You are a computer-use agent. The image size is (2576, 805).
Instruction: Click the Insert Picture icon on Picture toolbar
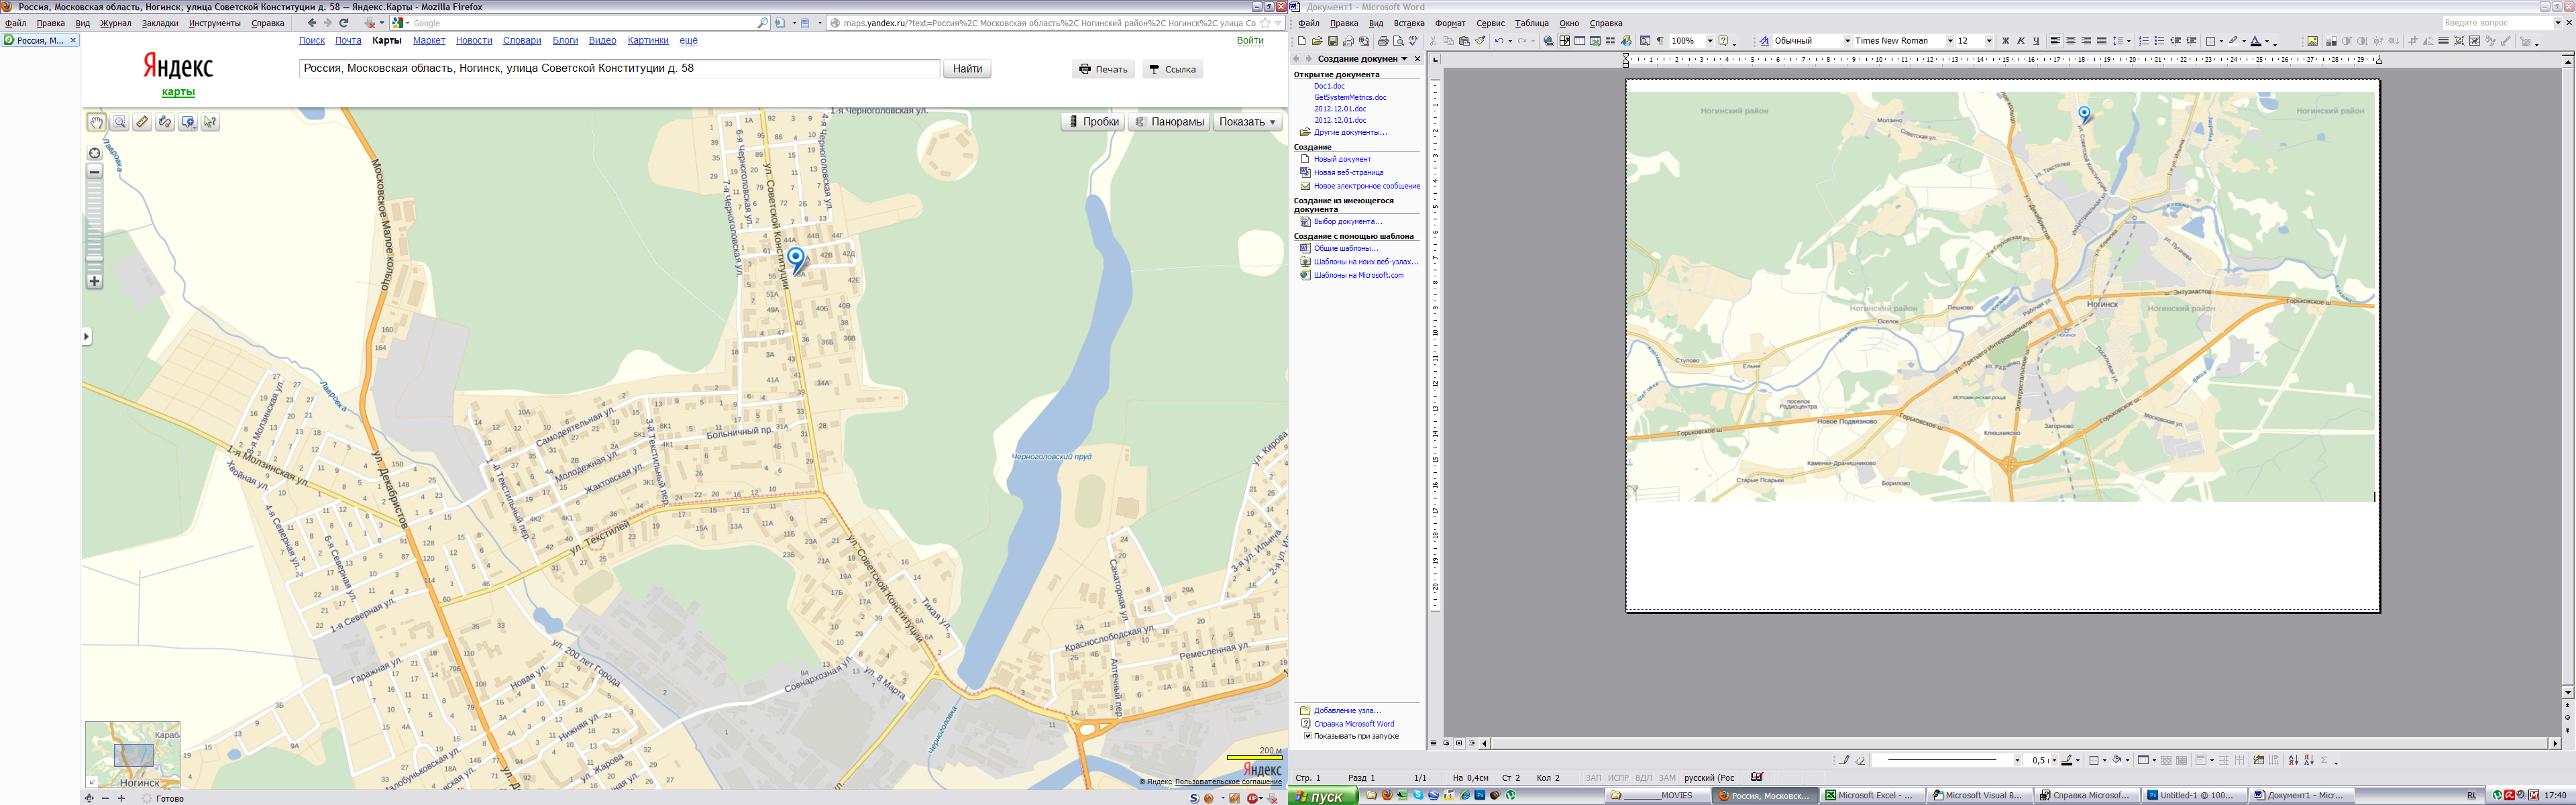click(x=2312, y=41)
